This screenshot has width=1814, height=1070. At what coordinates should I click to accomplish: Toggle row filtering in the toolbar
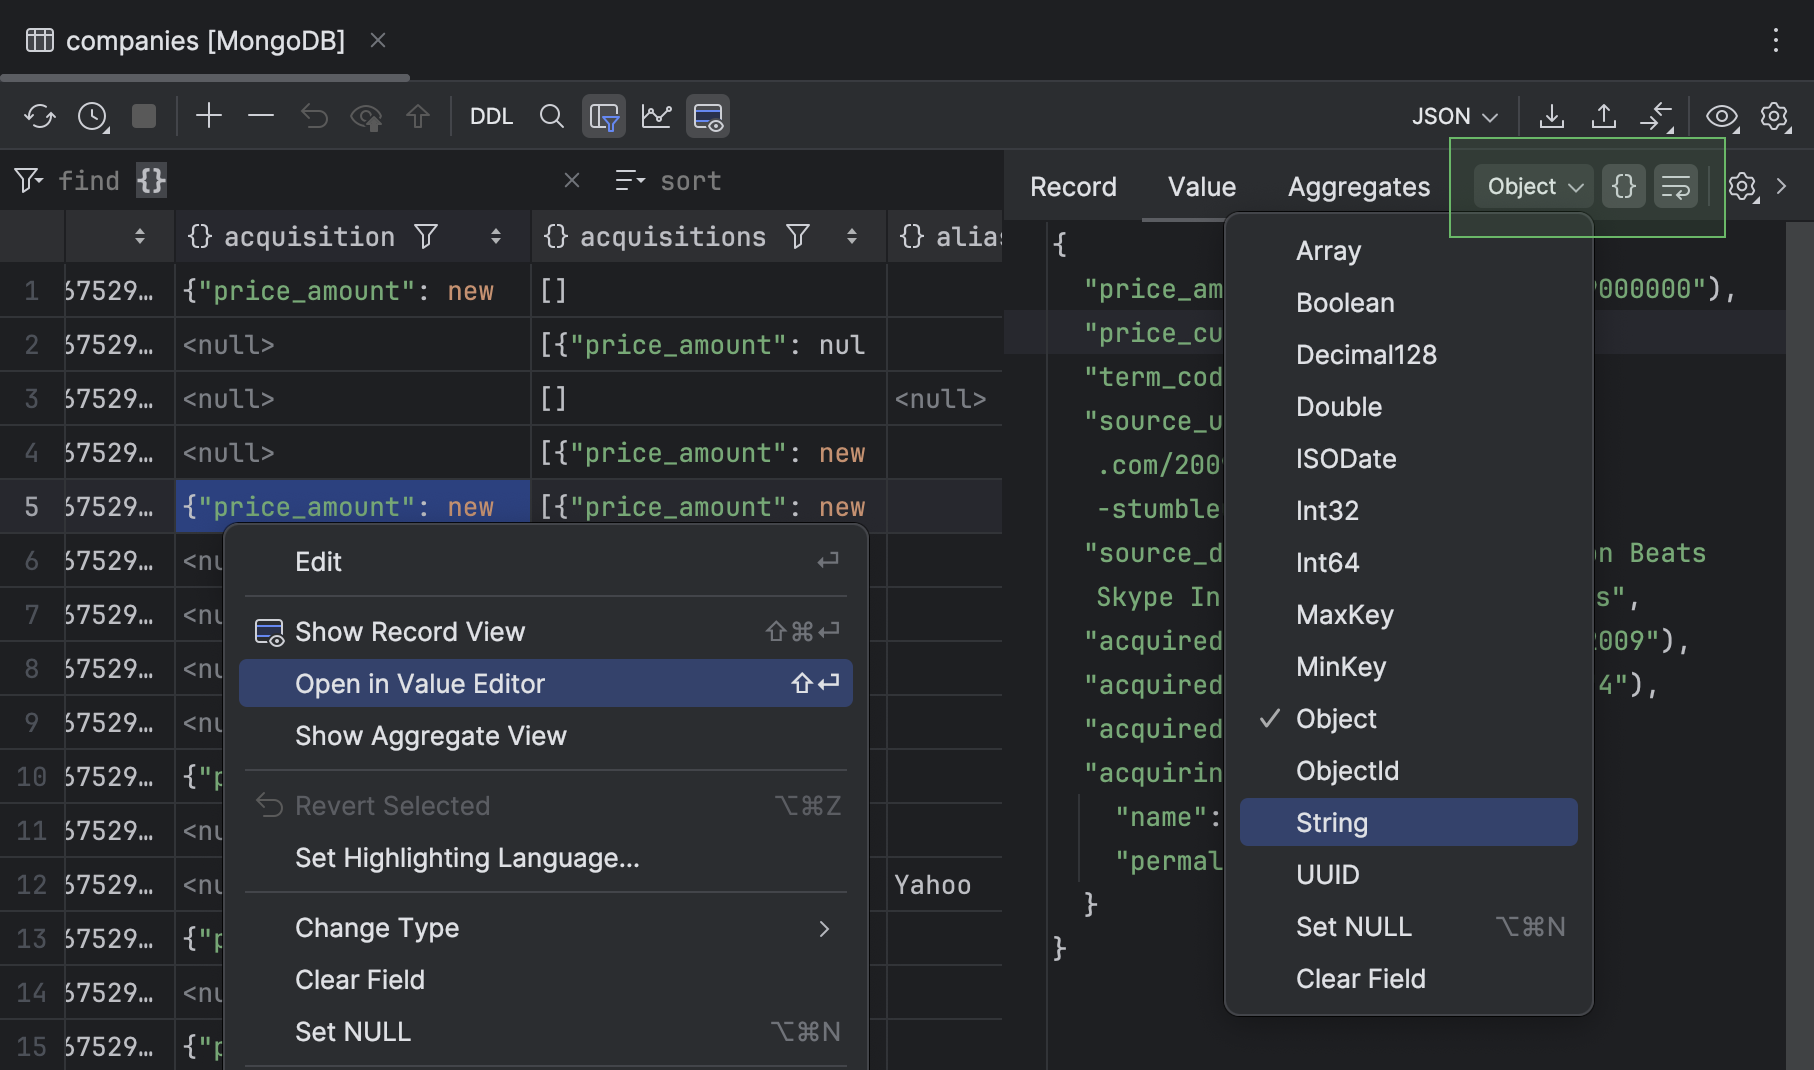point(604,115)
